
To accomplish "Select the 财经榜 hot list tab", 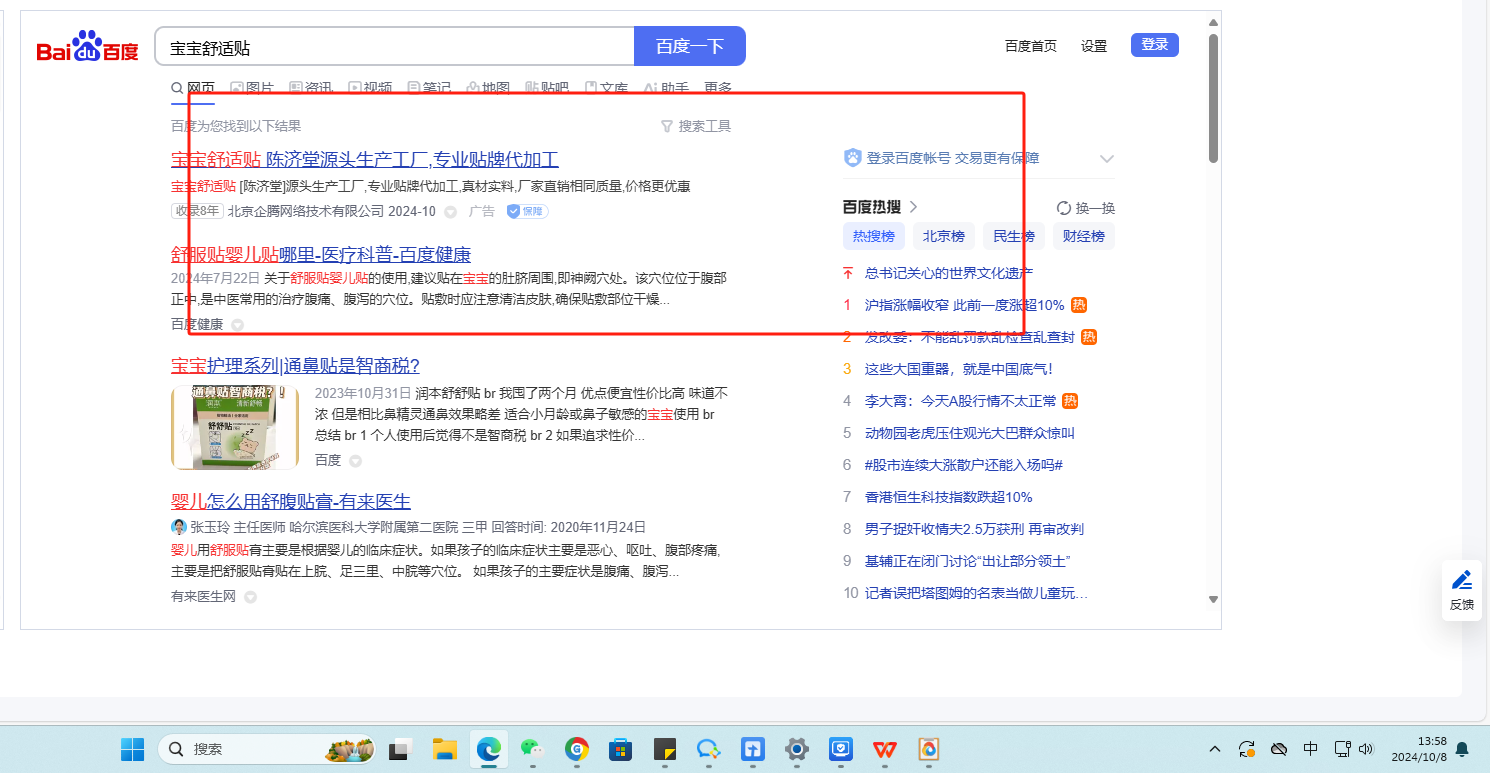I will click(1084, 237).
